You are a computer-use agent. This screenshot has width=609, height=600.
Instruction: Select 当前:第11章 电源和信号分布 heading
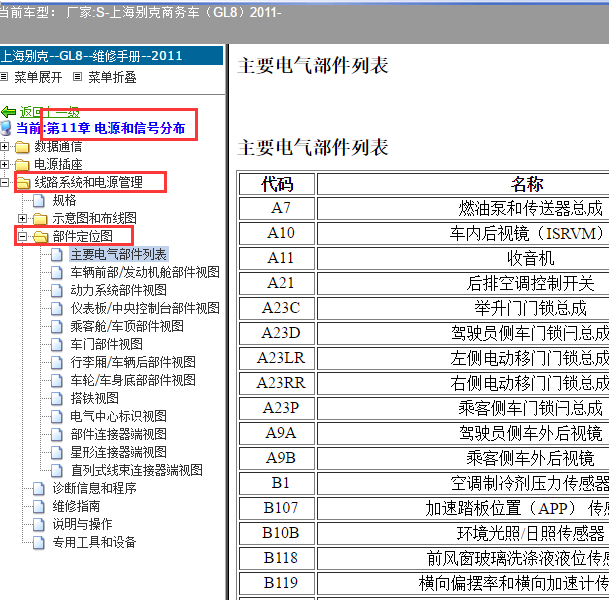pyautogui.click(x=100, y=128)
